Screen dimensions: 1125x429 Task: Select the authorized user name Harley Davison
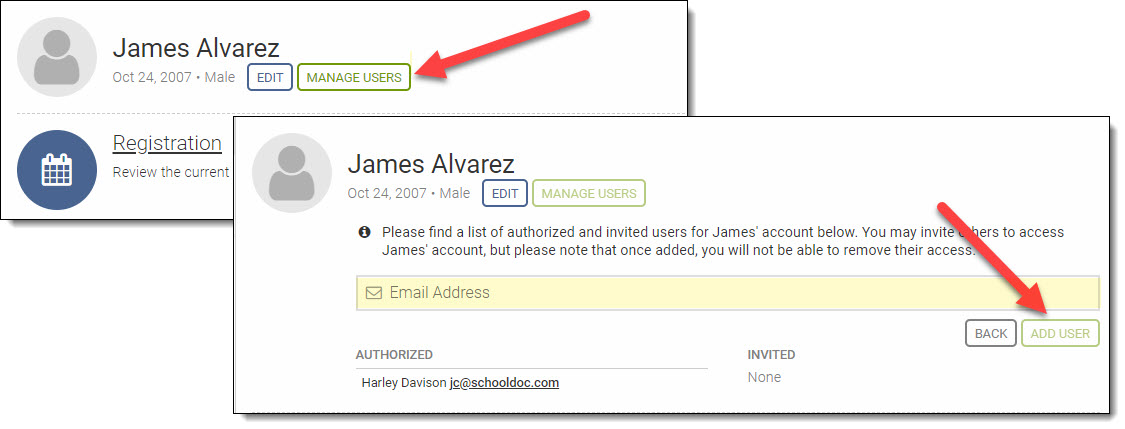pos(403,382)
